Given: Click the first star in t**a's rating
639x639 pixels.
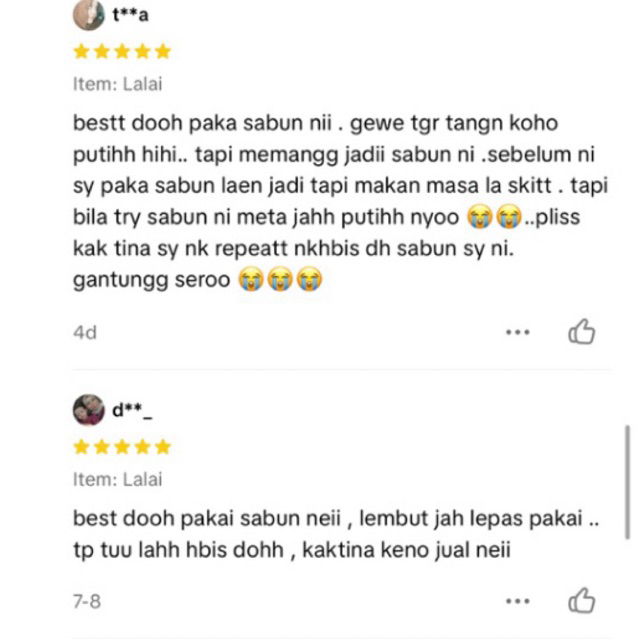Looking at the screenshot, I should pos(82,52).
